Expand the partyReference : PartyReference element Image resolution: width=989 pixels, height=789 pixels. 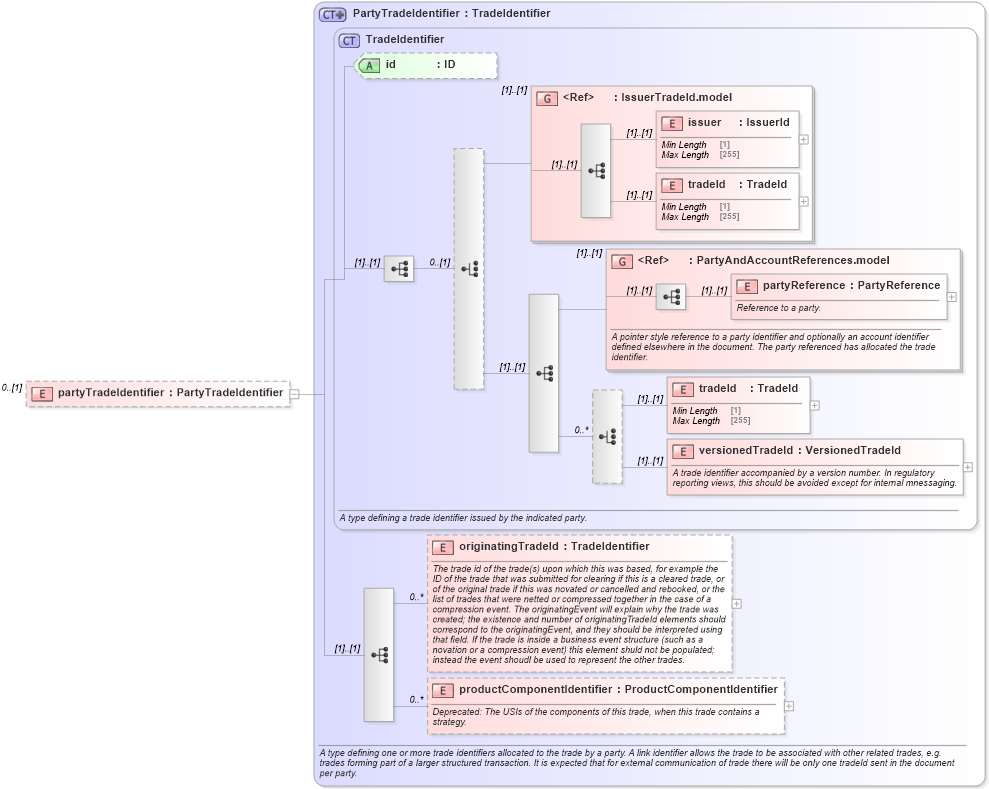(x=951, y=296)
